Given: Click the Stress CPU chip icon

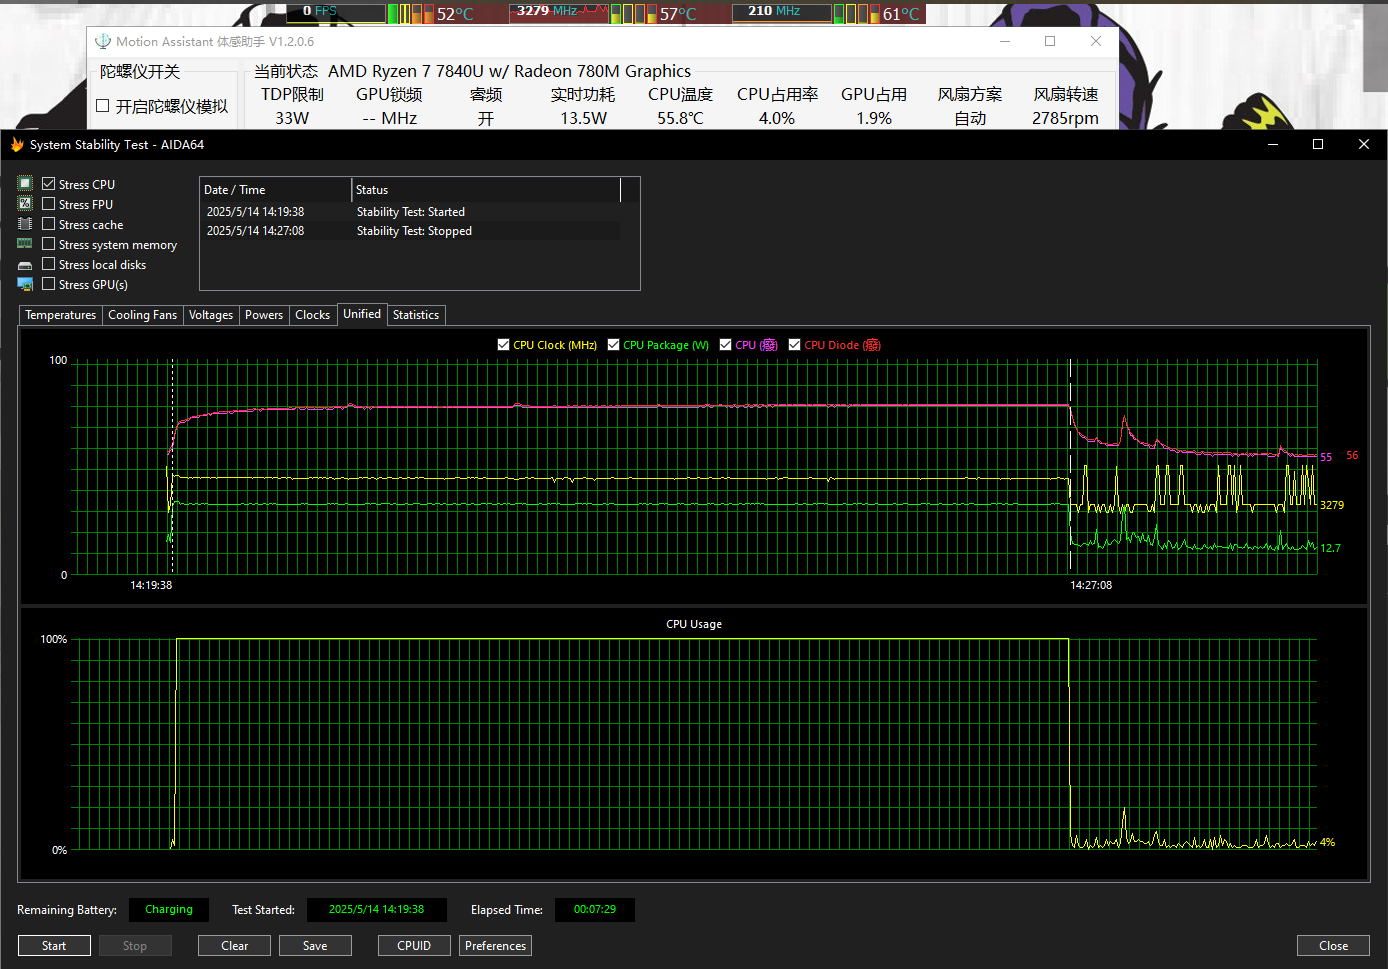Looking at the screenshot, I should coord(25,184).
